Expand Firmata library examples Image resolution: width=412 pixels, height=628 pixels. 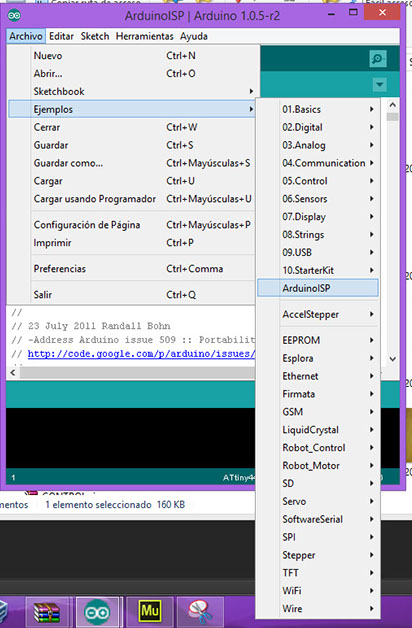pyautogui.click(x=318, y=394)
